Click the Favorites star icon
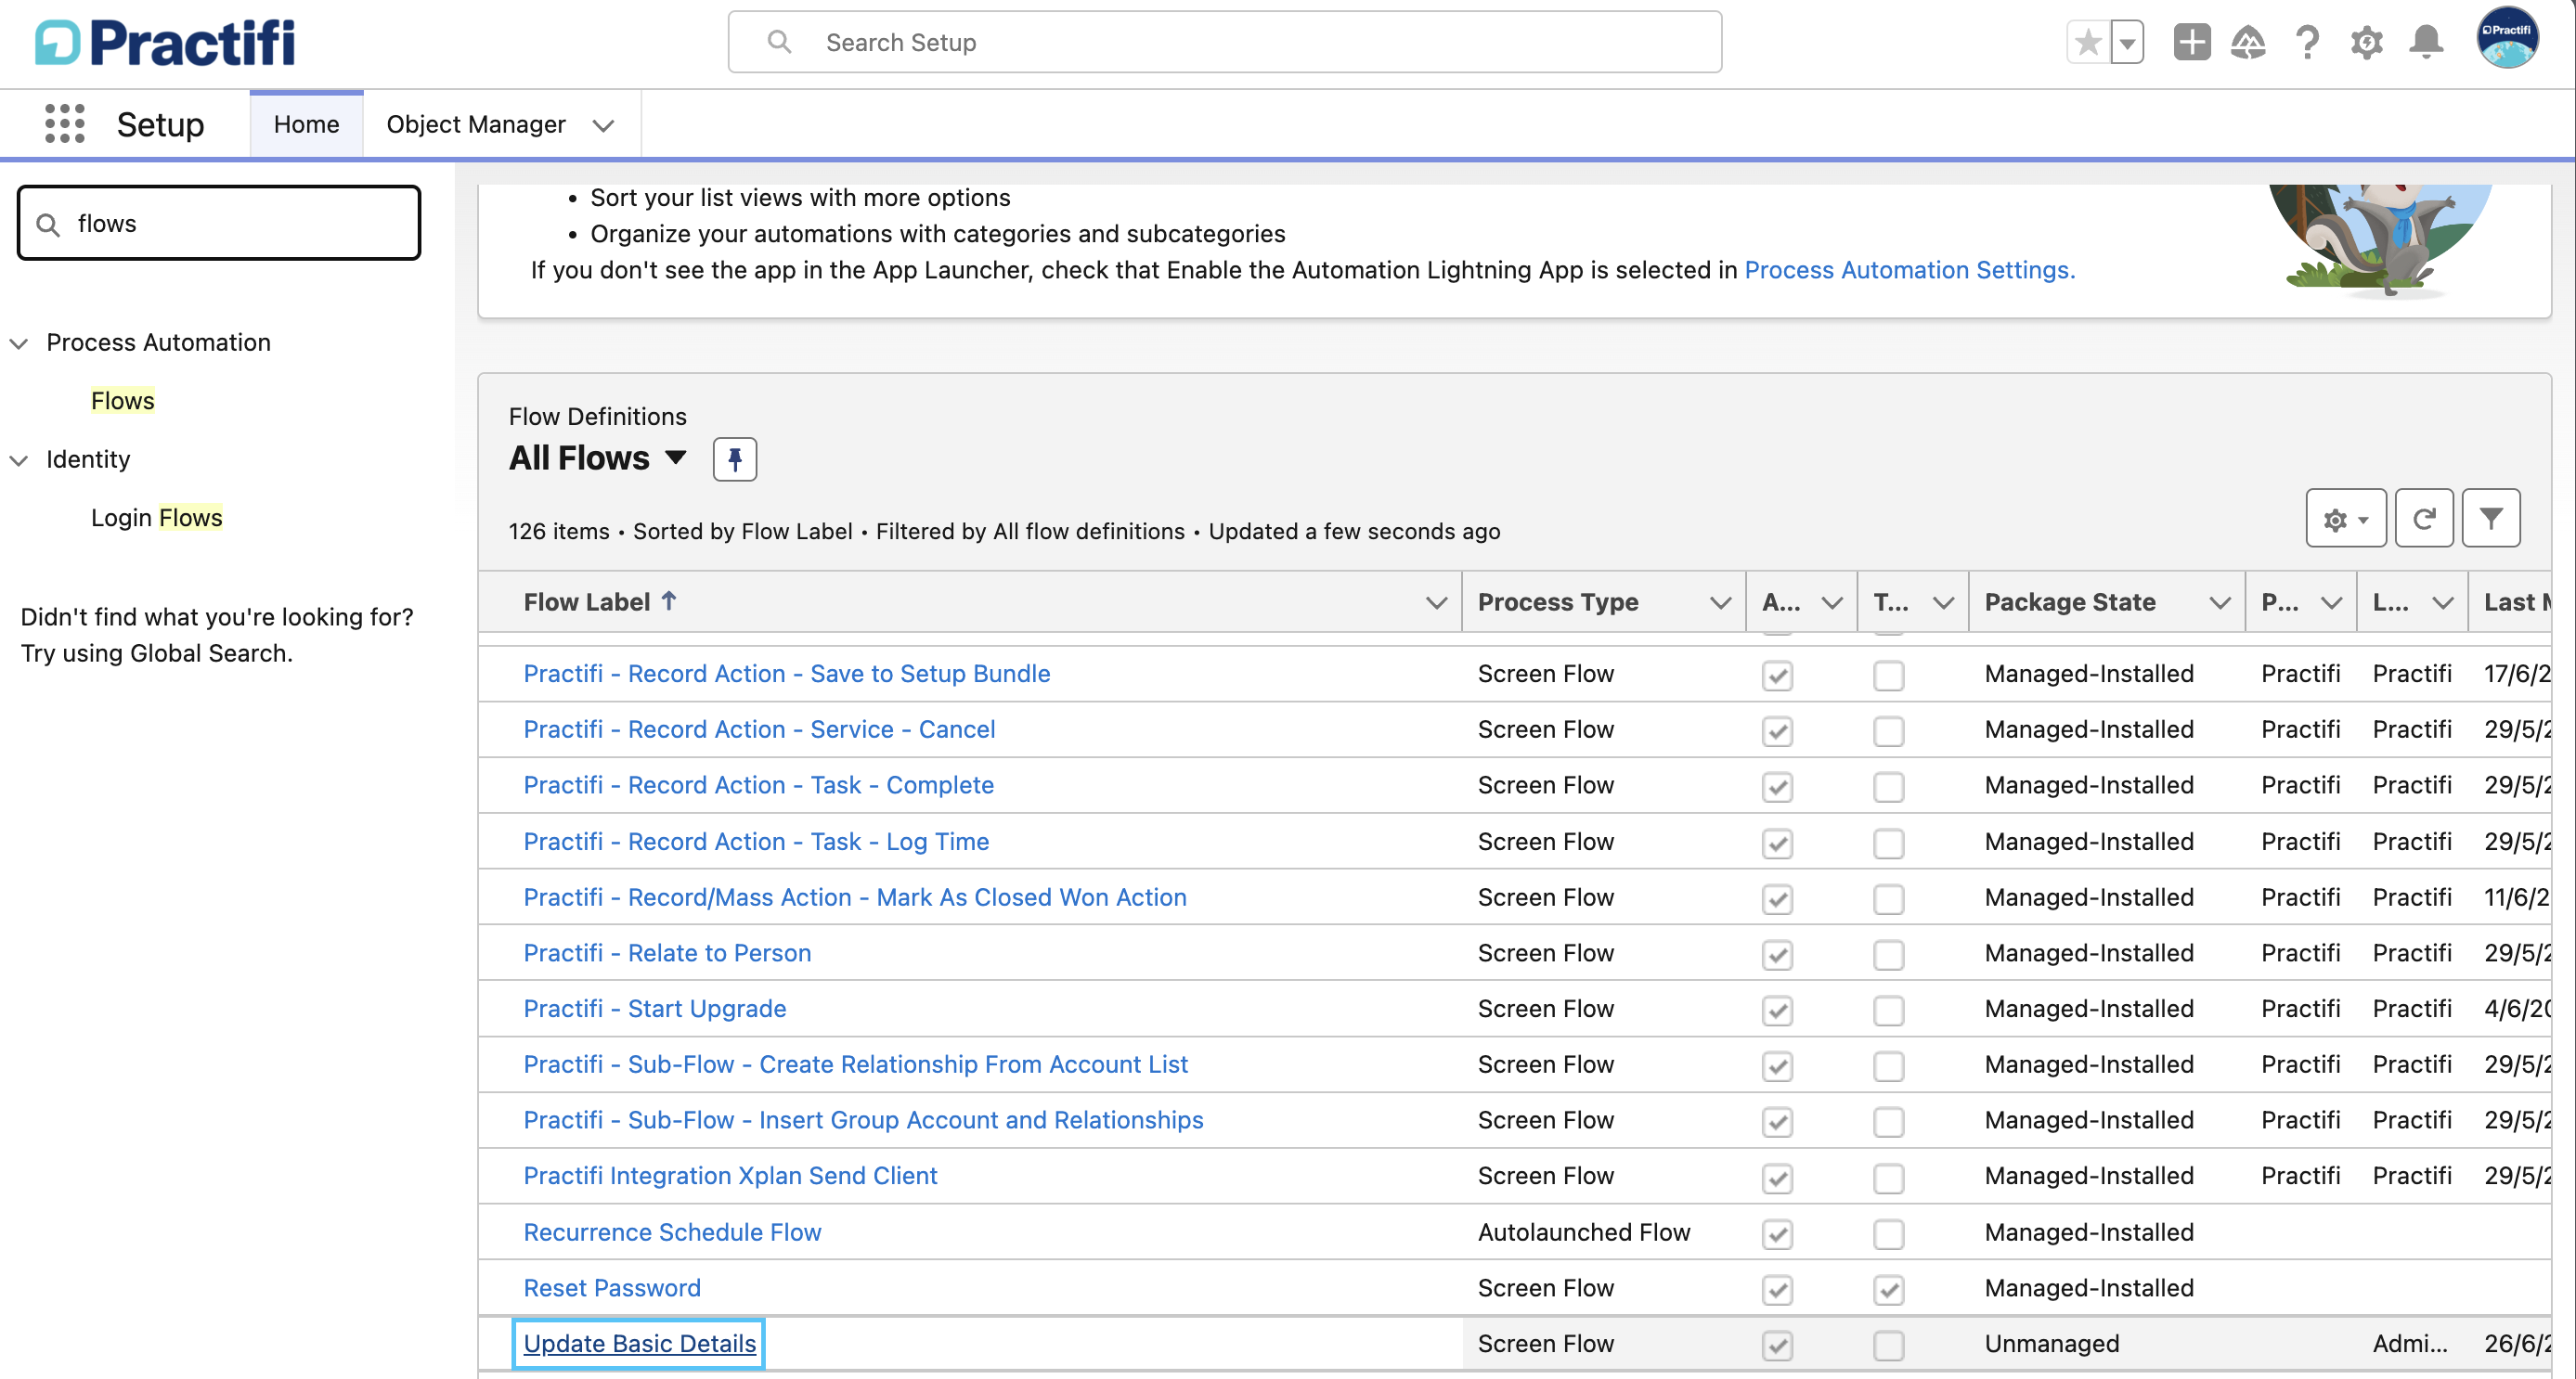Viewport: 2576px width, 1379px height. (x=2088, y=42)
